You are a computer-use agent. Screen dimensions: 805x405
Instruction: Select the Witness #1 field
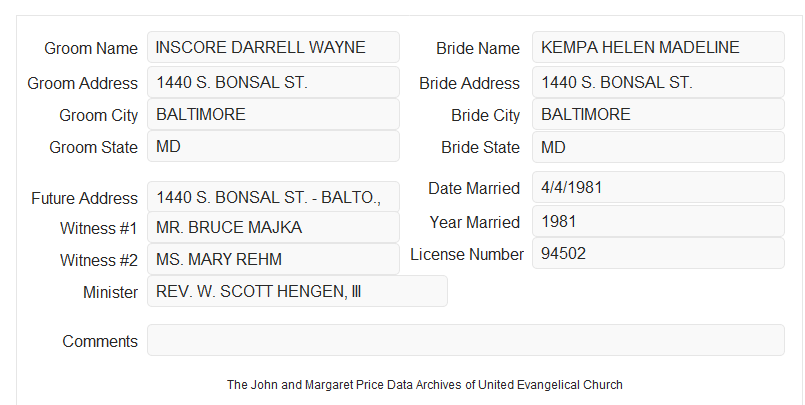click(273, 227)
